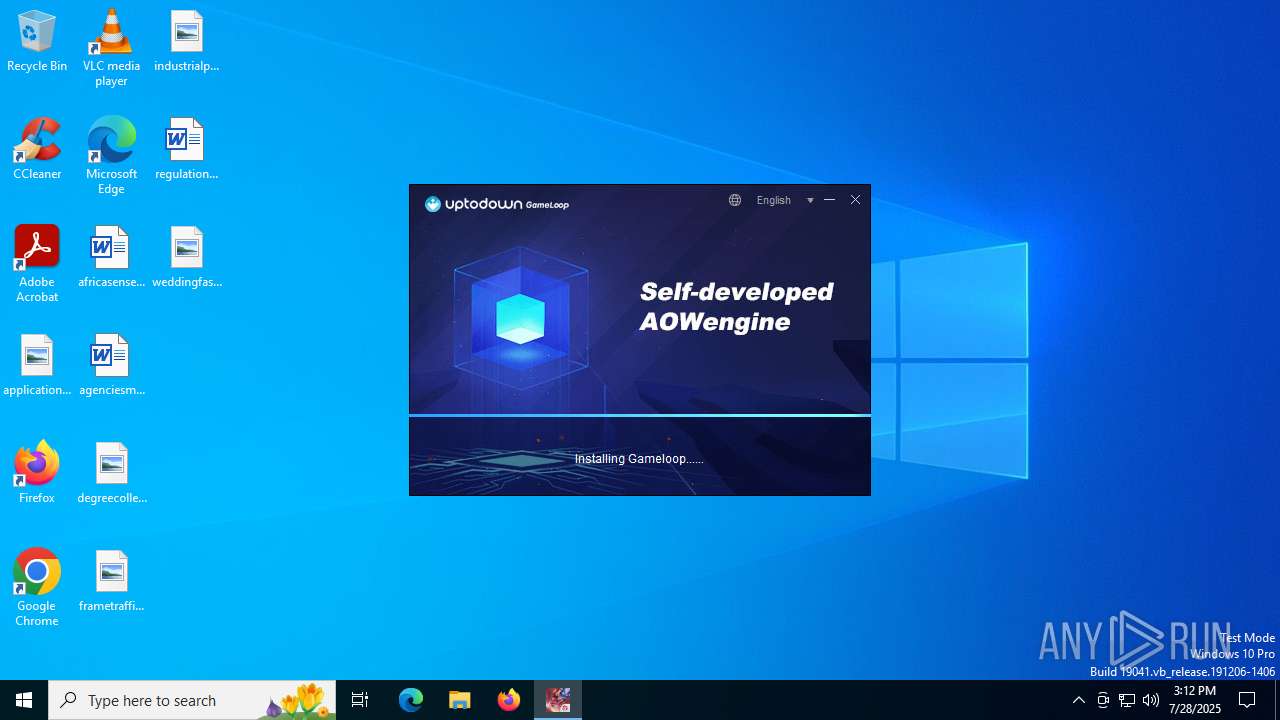
Task: Open Microsoft Edge from the taskbar
Action: 411,700
